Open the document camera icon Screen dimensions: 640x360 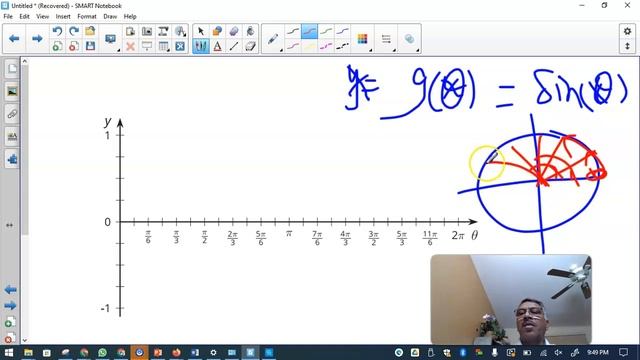(163, 31)
